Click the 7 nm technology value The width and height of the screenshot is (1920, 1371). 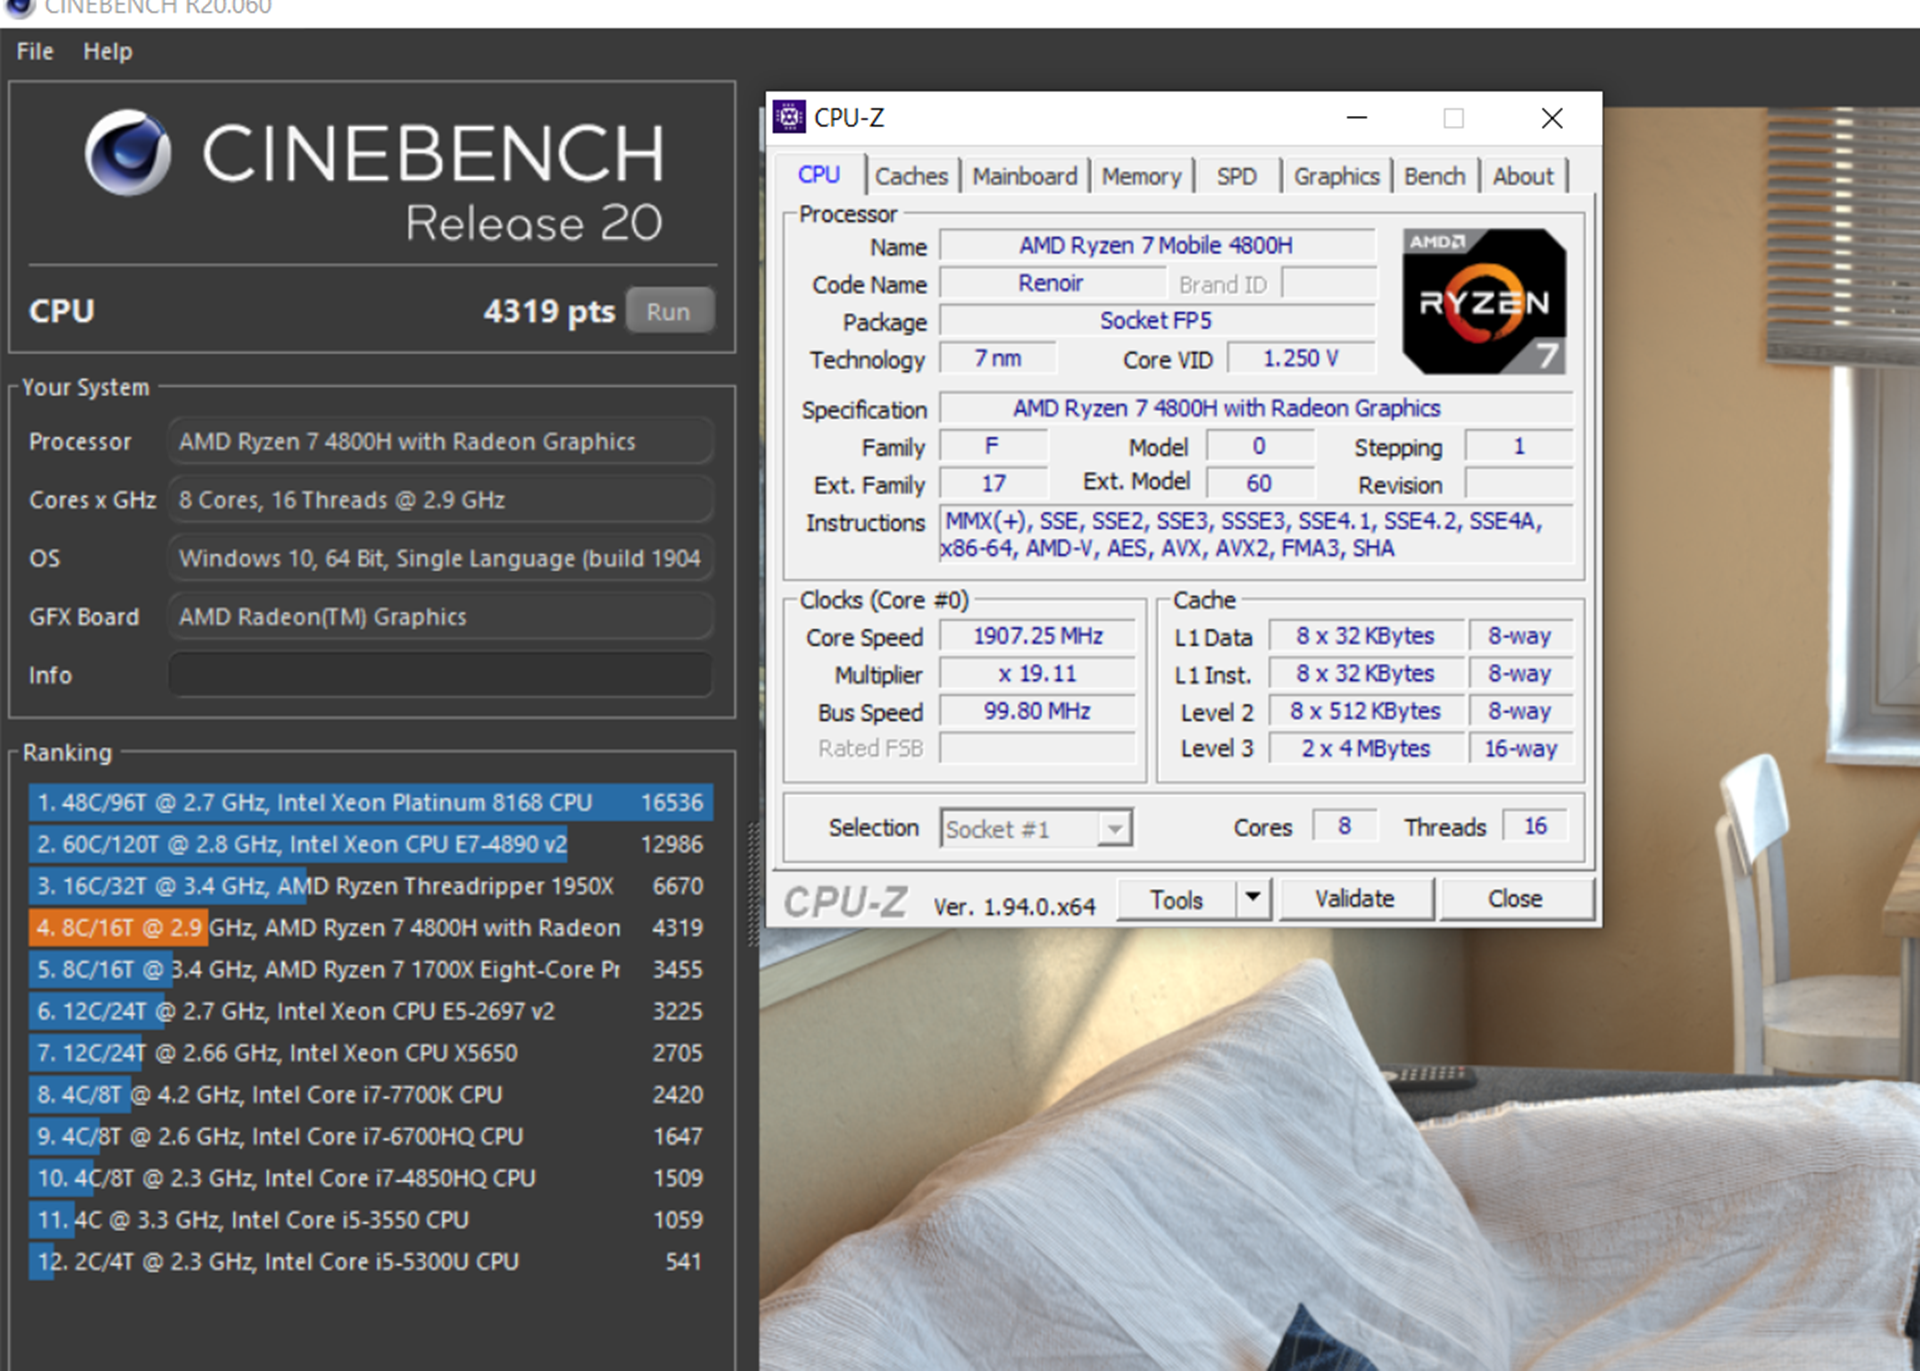pyautogui.click(x=997, y=358)
